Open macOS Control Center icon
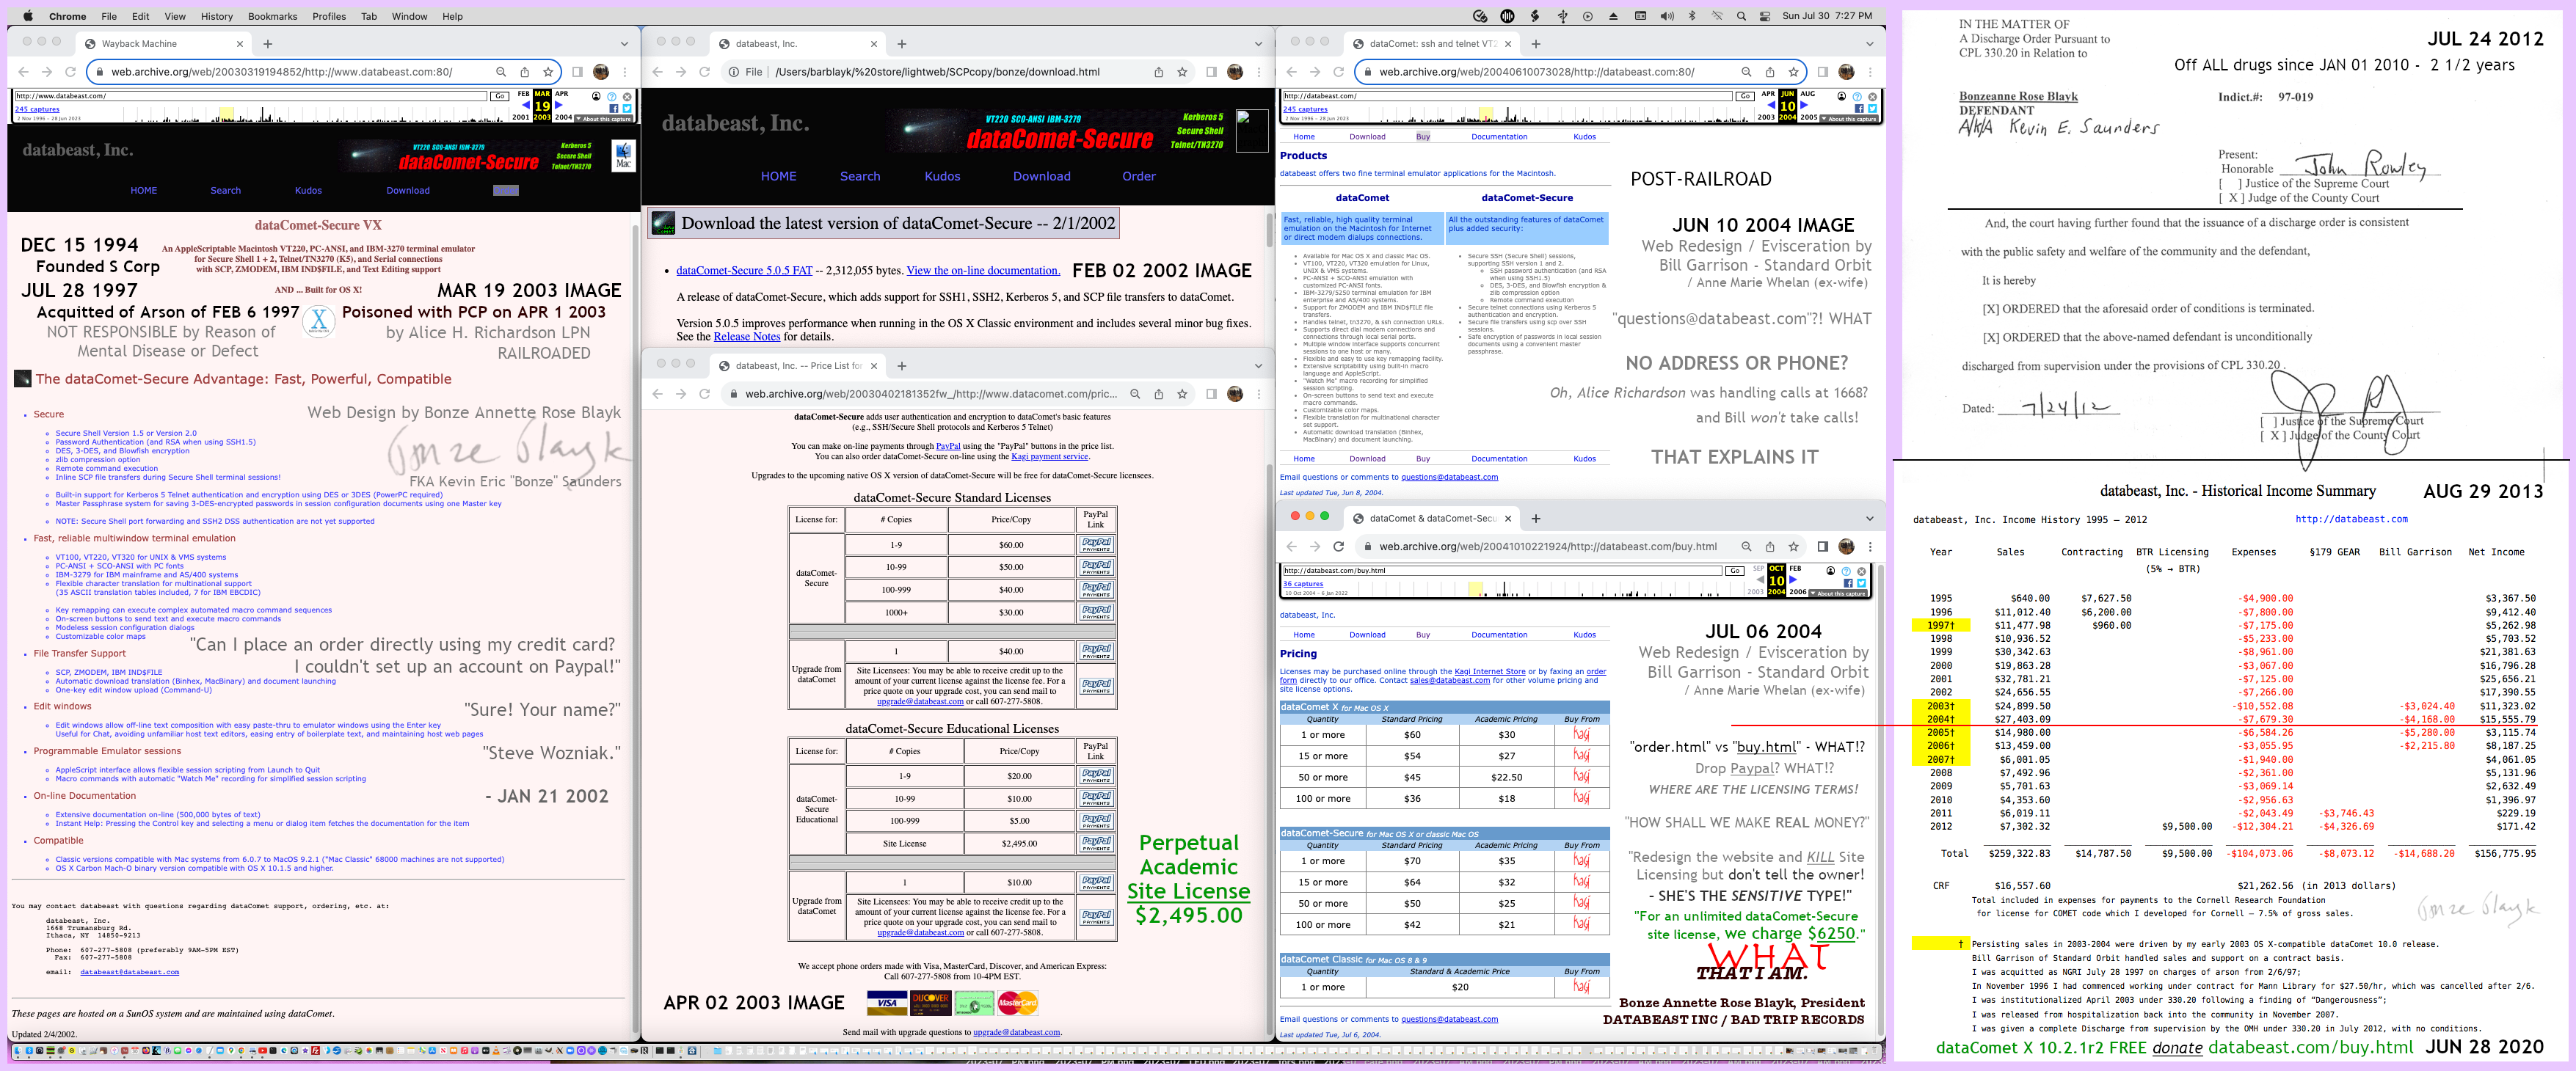The image size is (2576, 1071). [1765, 16]
